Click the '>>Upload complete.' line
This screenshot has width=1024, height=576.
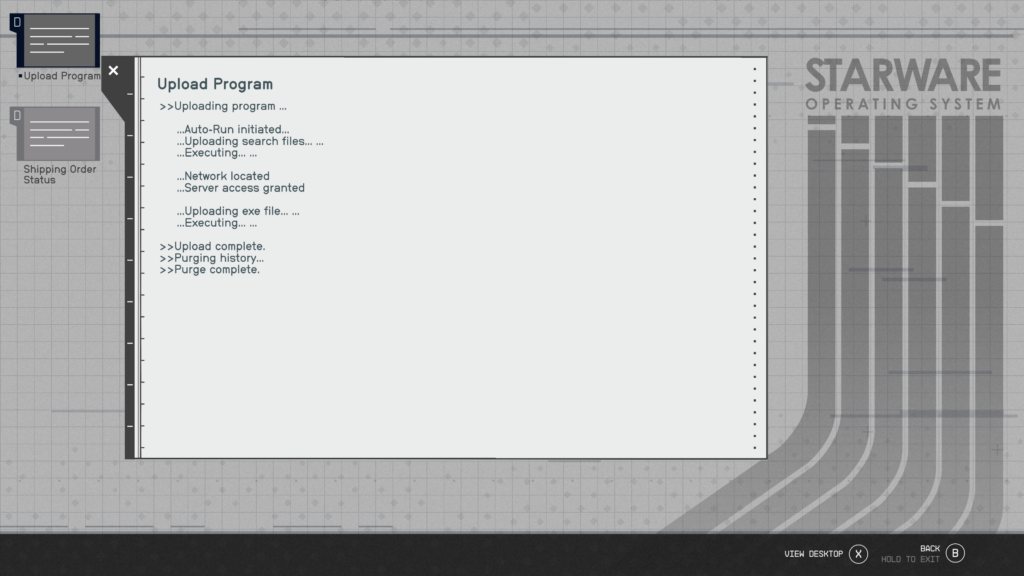(x=212, y=246)
